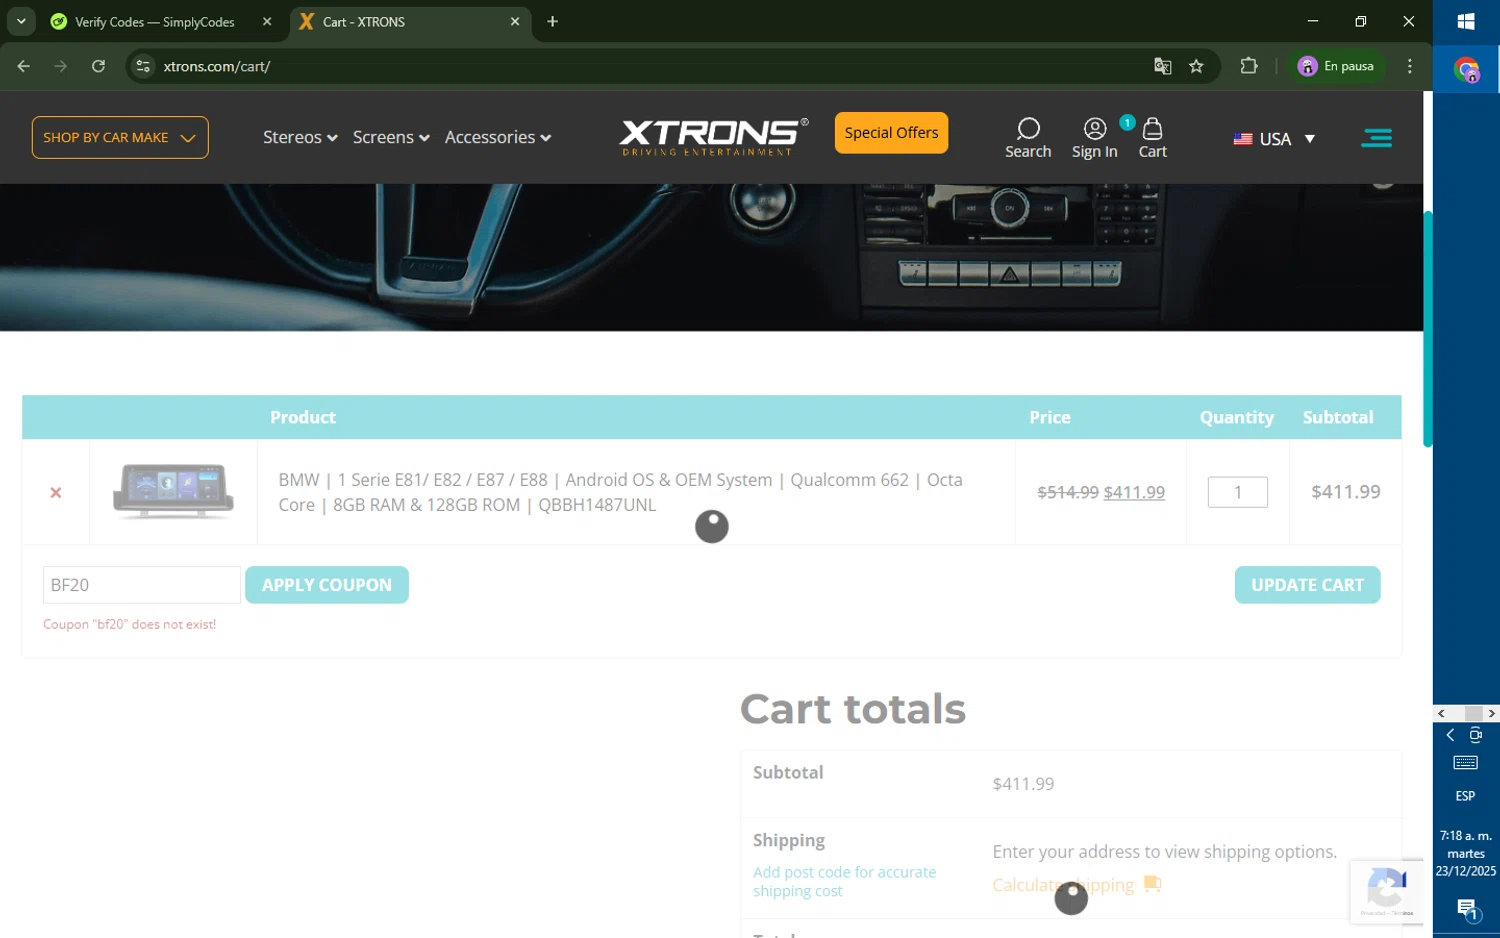Click Calculate shipping link

coord(1063,885)
